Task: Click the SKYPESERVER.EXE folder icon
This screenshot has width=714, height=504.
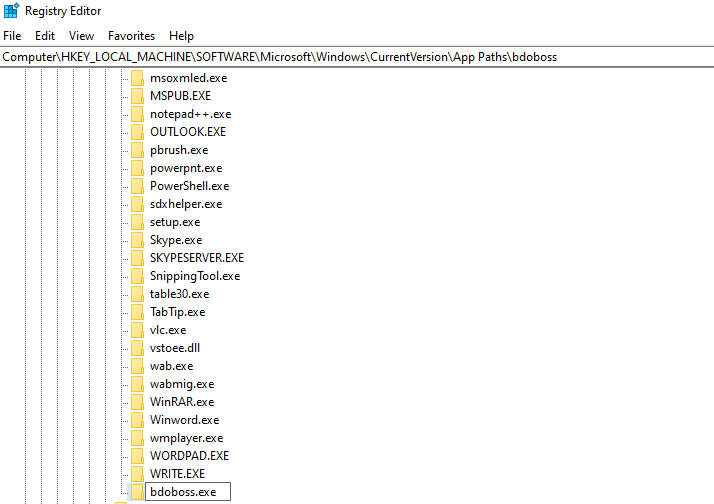Action: click(137, 258)
